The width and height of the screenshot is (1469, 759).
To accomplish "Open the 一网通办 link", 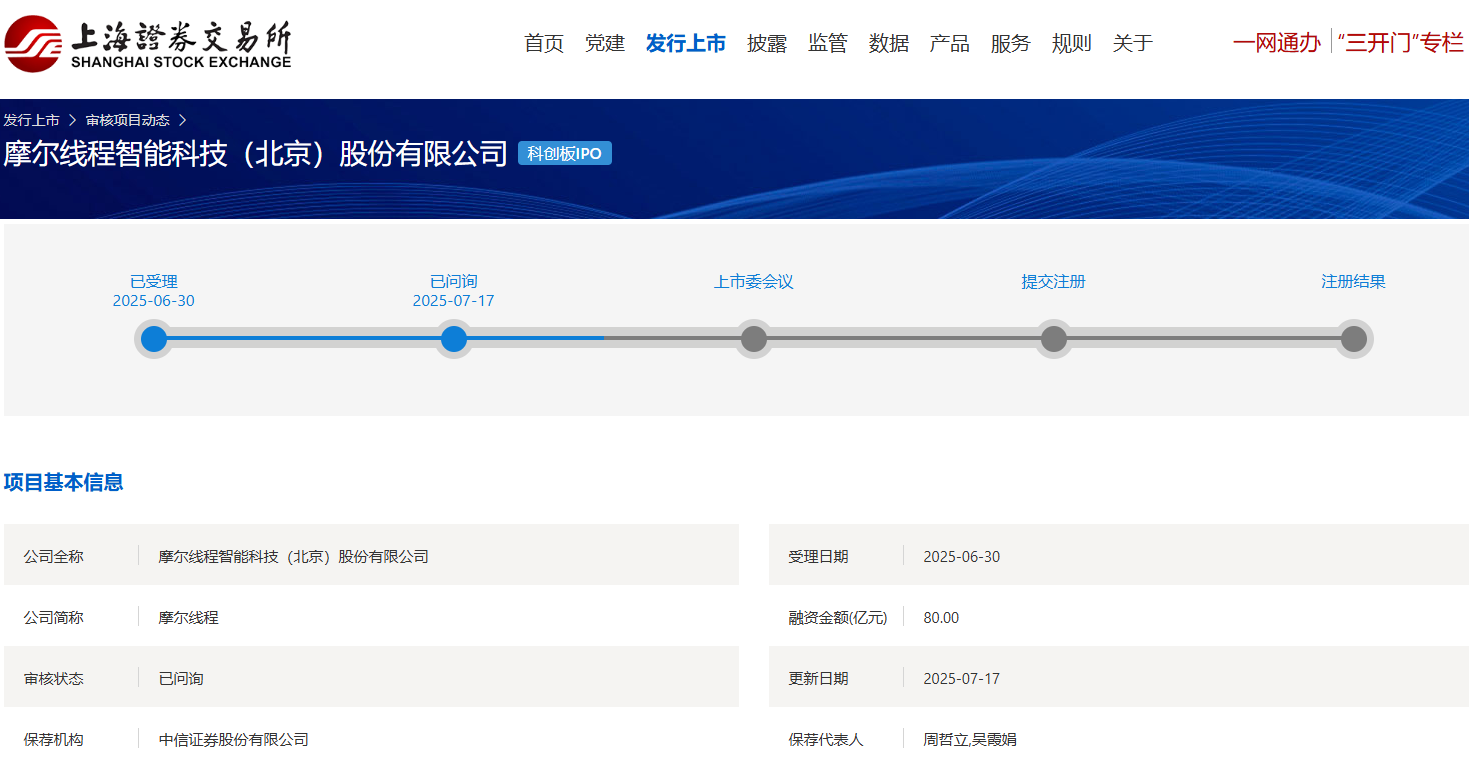I will tap(1277, 43).
